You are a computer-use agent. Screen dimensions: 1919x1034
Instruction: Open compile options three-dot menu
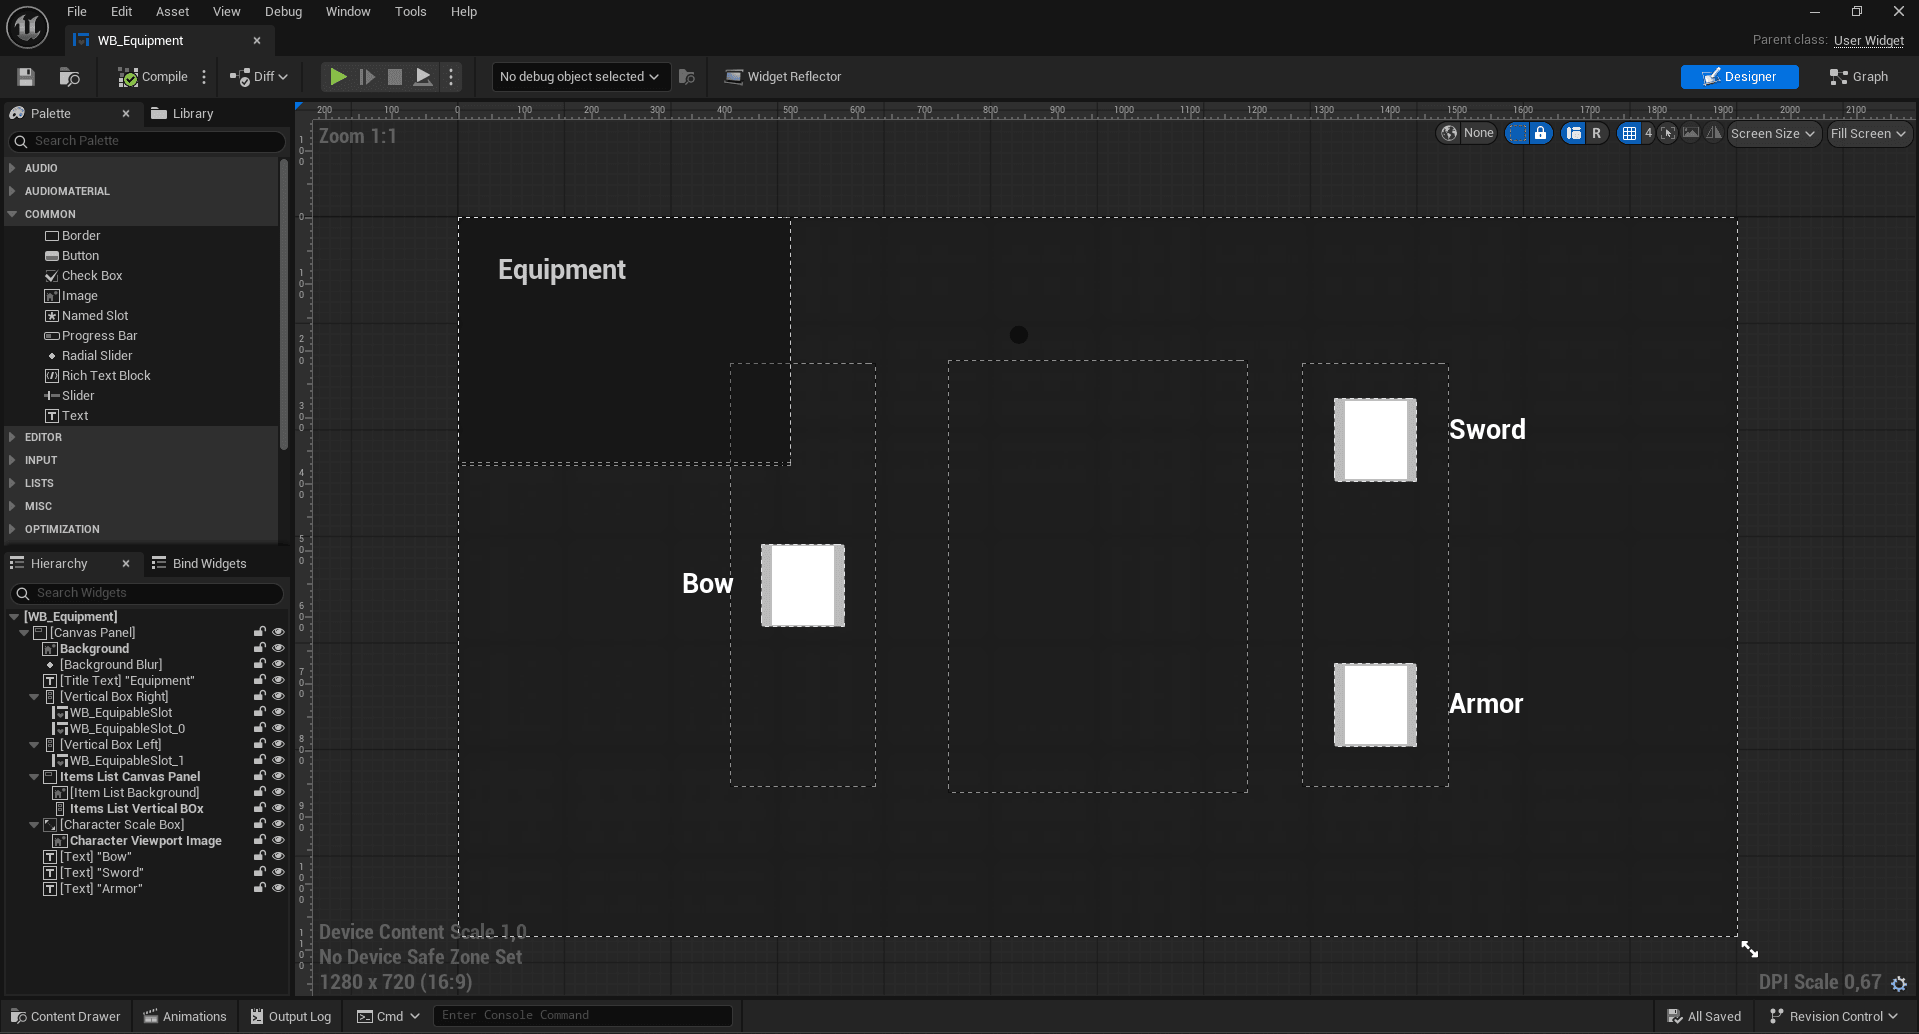(x=204, y=77)
